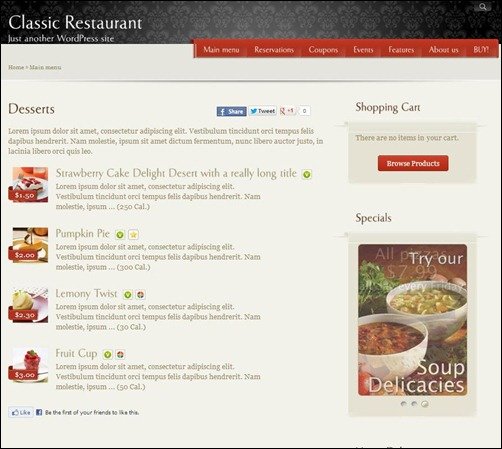
Task: Click the Twitter Tweet button
Action: [263, 111]
